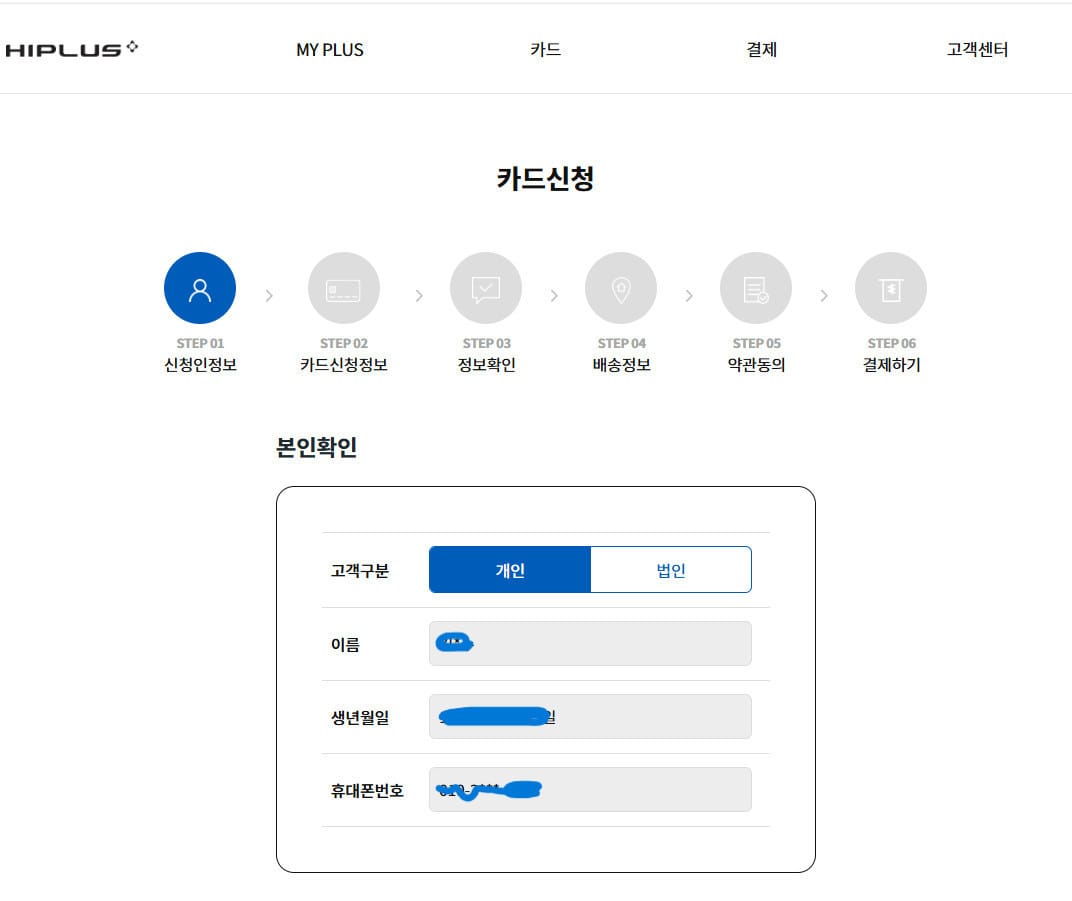The width and height of the screenshot is (1072, 901).
Task: Click the STEP 04 배송정보 location pin icon
Action: [x=620, y=287]
